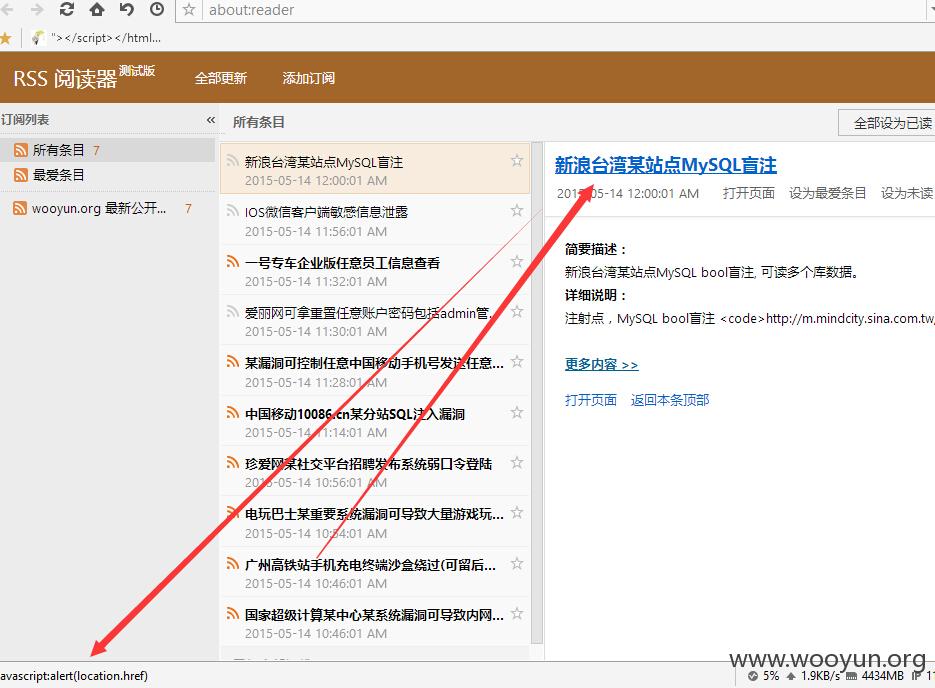Viewport: 935px width, 688px height.
Task: Click 返回本条顶部 link
Action: click(670, 400)
